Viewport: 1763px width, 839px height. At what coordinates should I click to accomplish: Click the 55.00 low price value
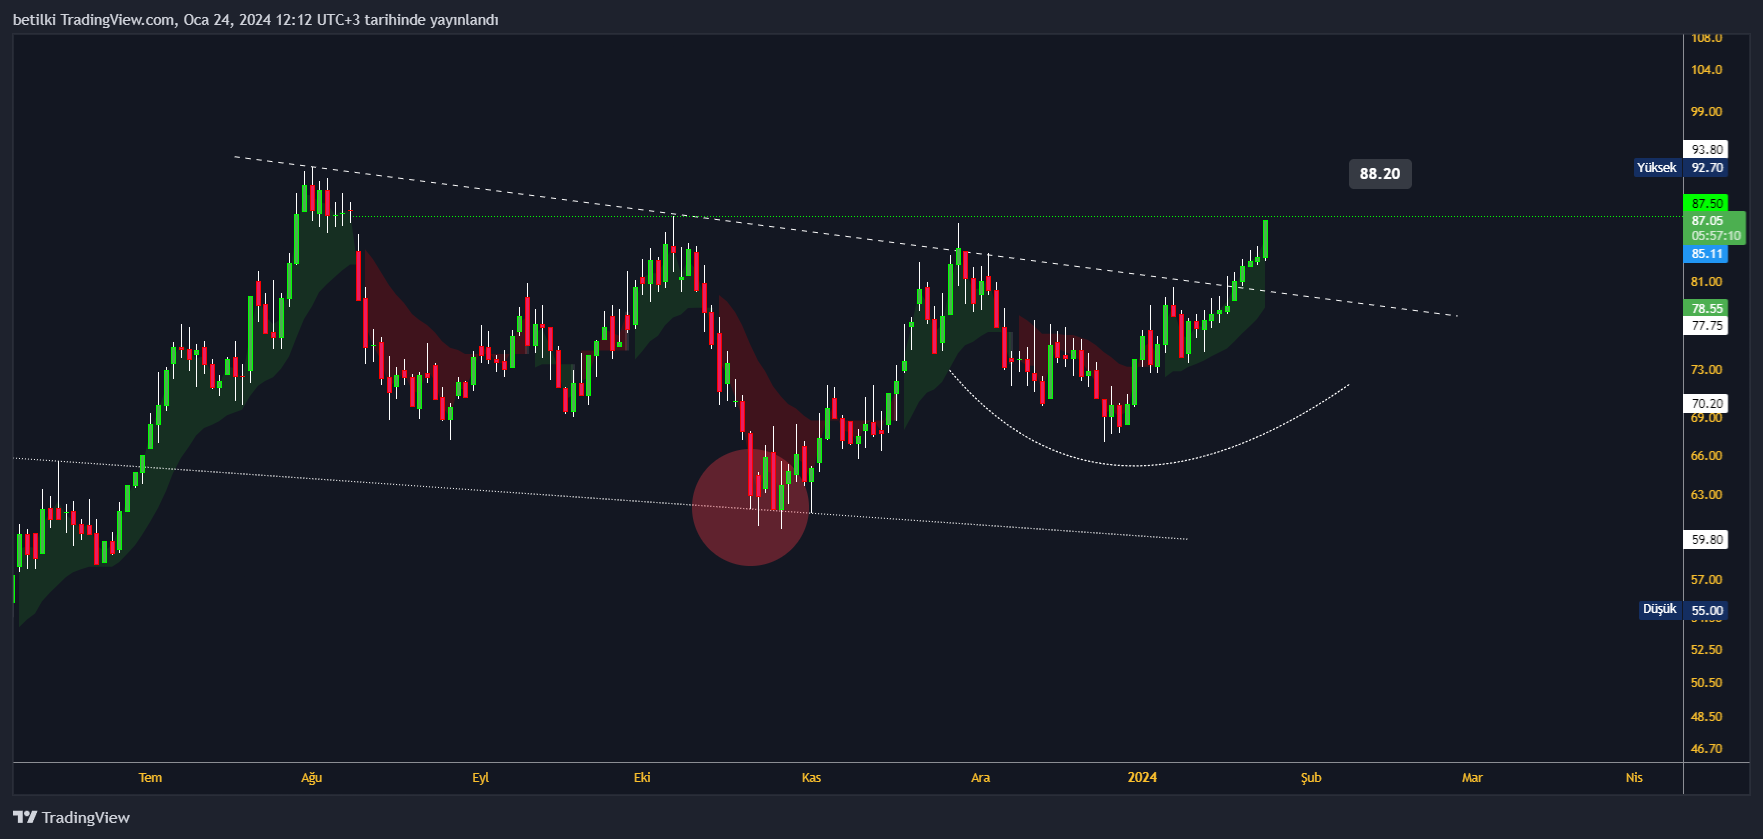(x=1707, y=610)
